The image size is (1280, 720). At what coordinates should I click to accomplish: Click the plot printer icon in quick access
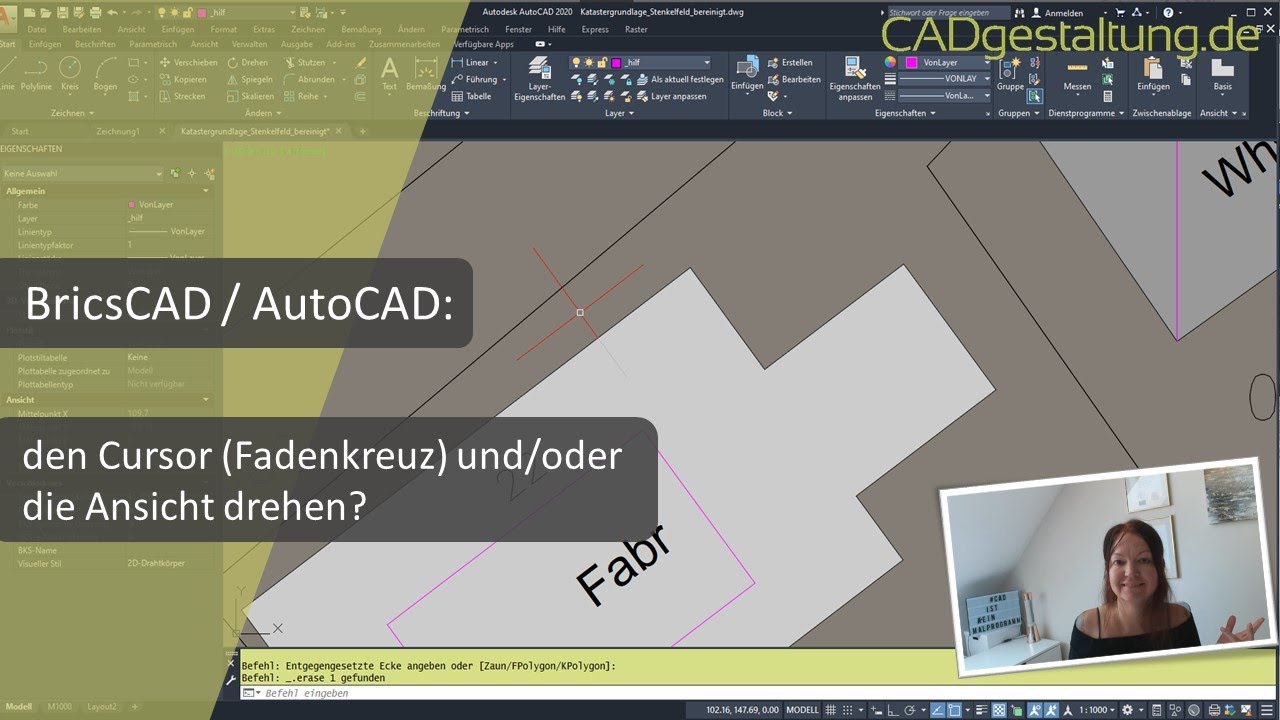tap(94, 12)
